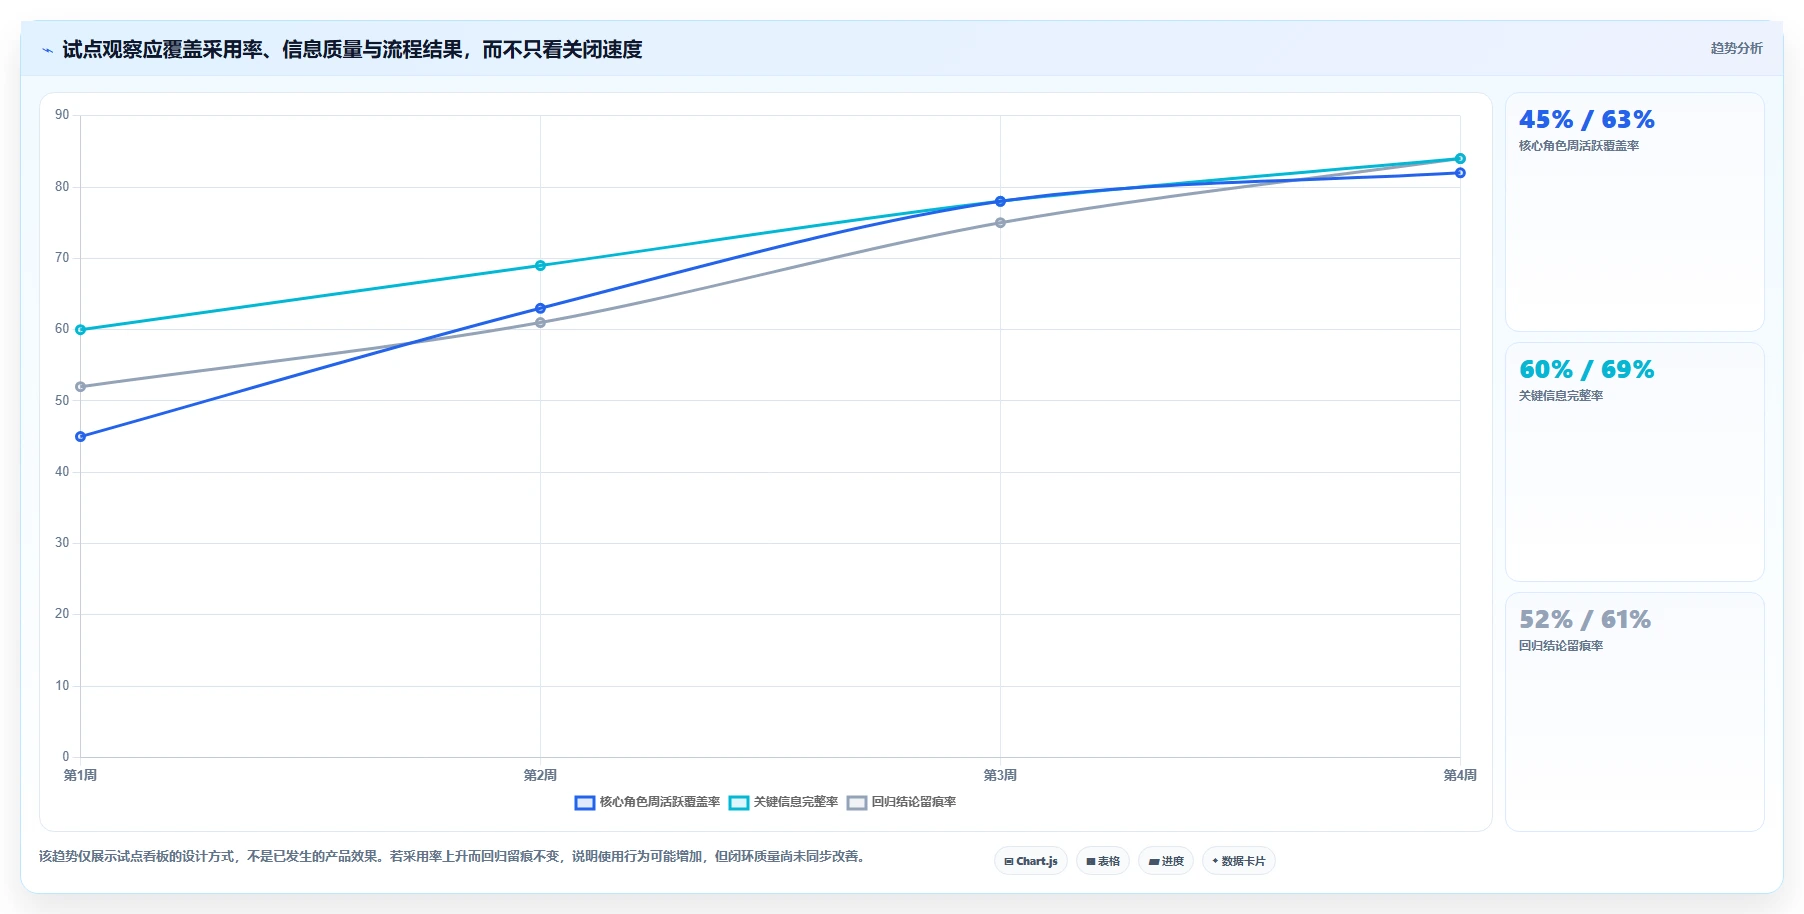Click the gray data point at 第1周 (52)
This screenshot has height=914, width=1804.
pos(80,387)
